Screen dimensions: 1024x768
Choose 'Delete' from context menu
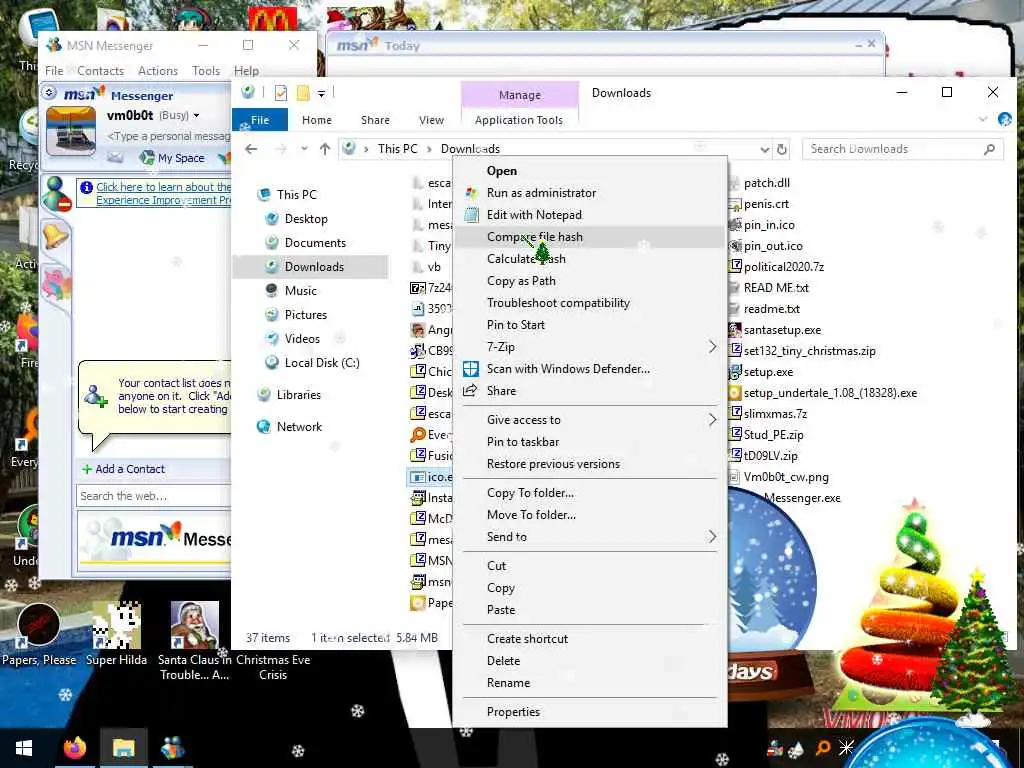tap(503, 661)
